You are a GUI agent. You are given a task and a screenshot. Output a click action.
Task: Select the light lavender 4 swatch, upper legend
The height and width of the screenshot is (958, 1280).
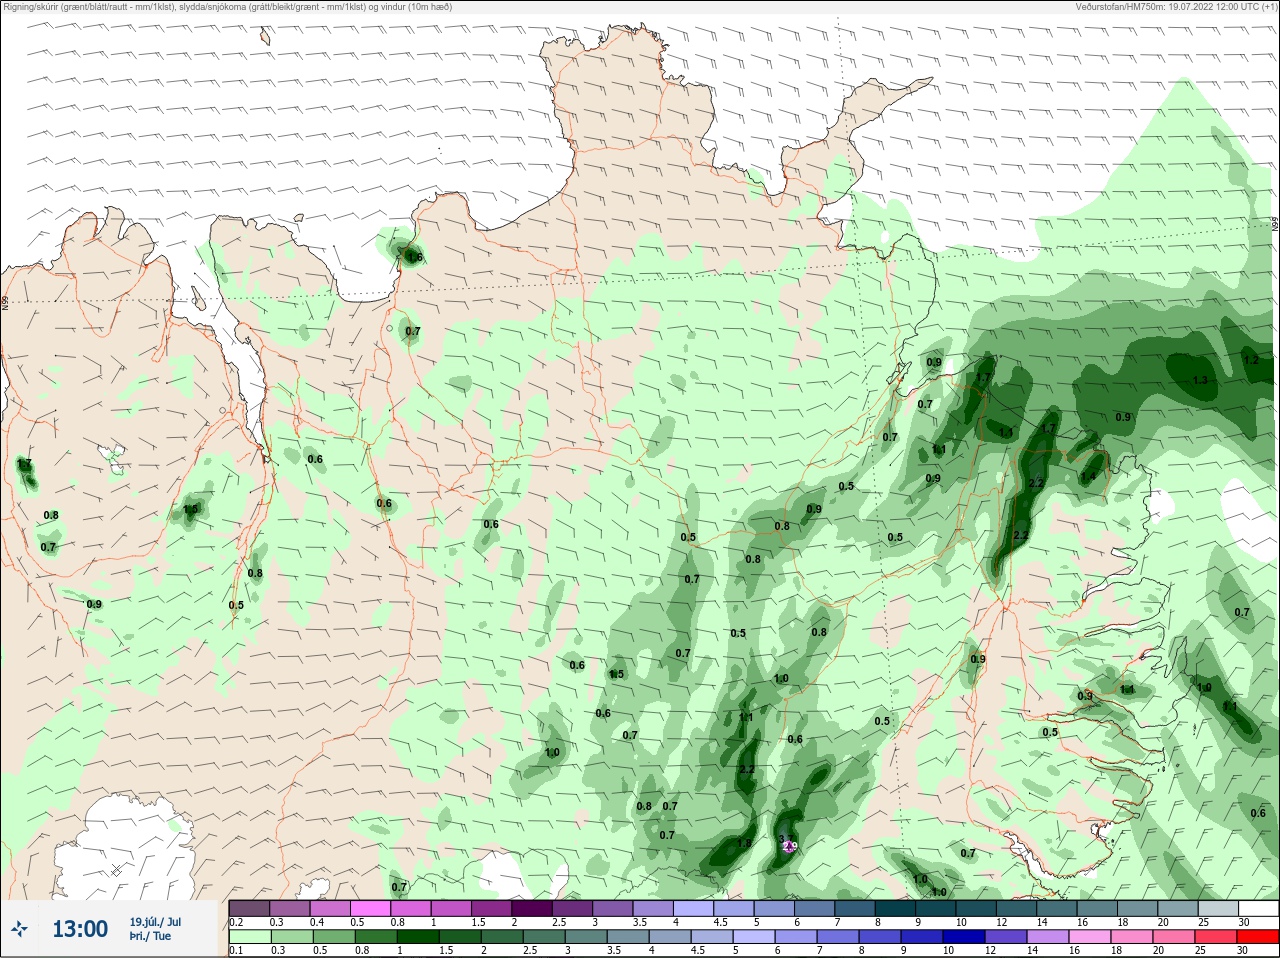[x=693, y=908]
